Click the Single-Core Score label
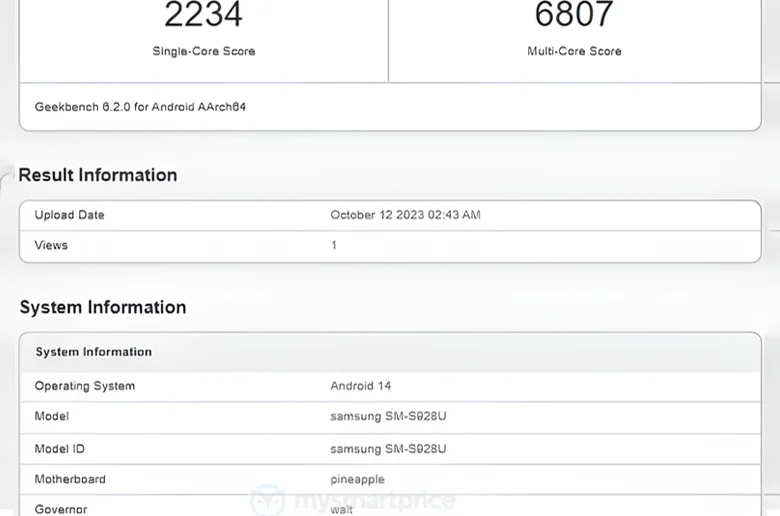Viewport: 780px width, 516px height. 204,51
